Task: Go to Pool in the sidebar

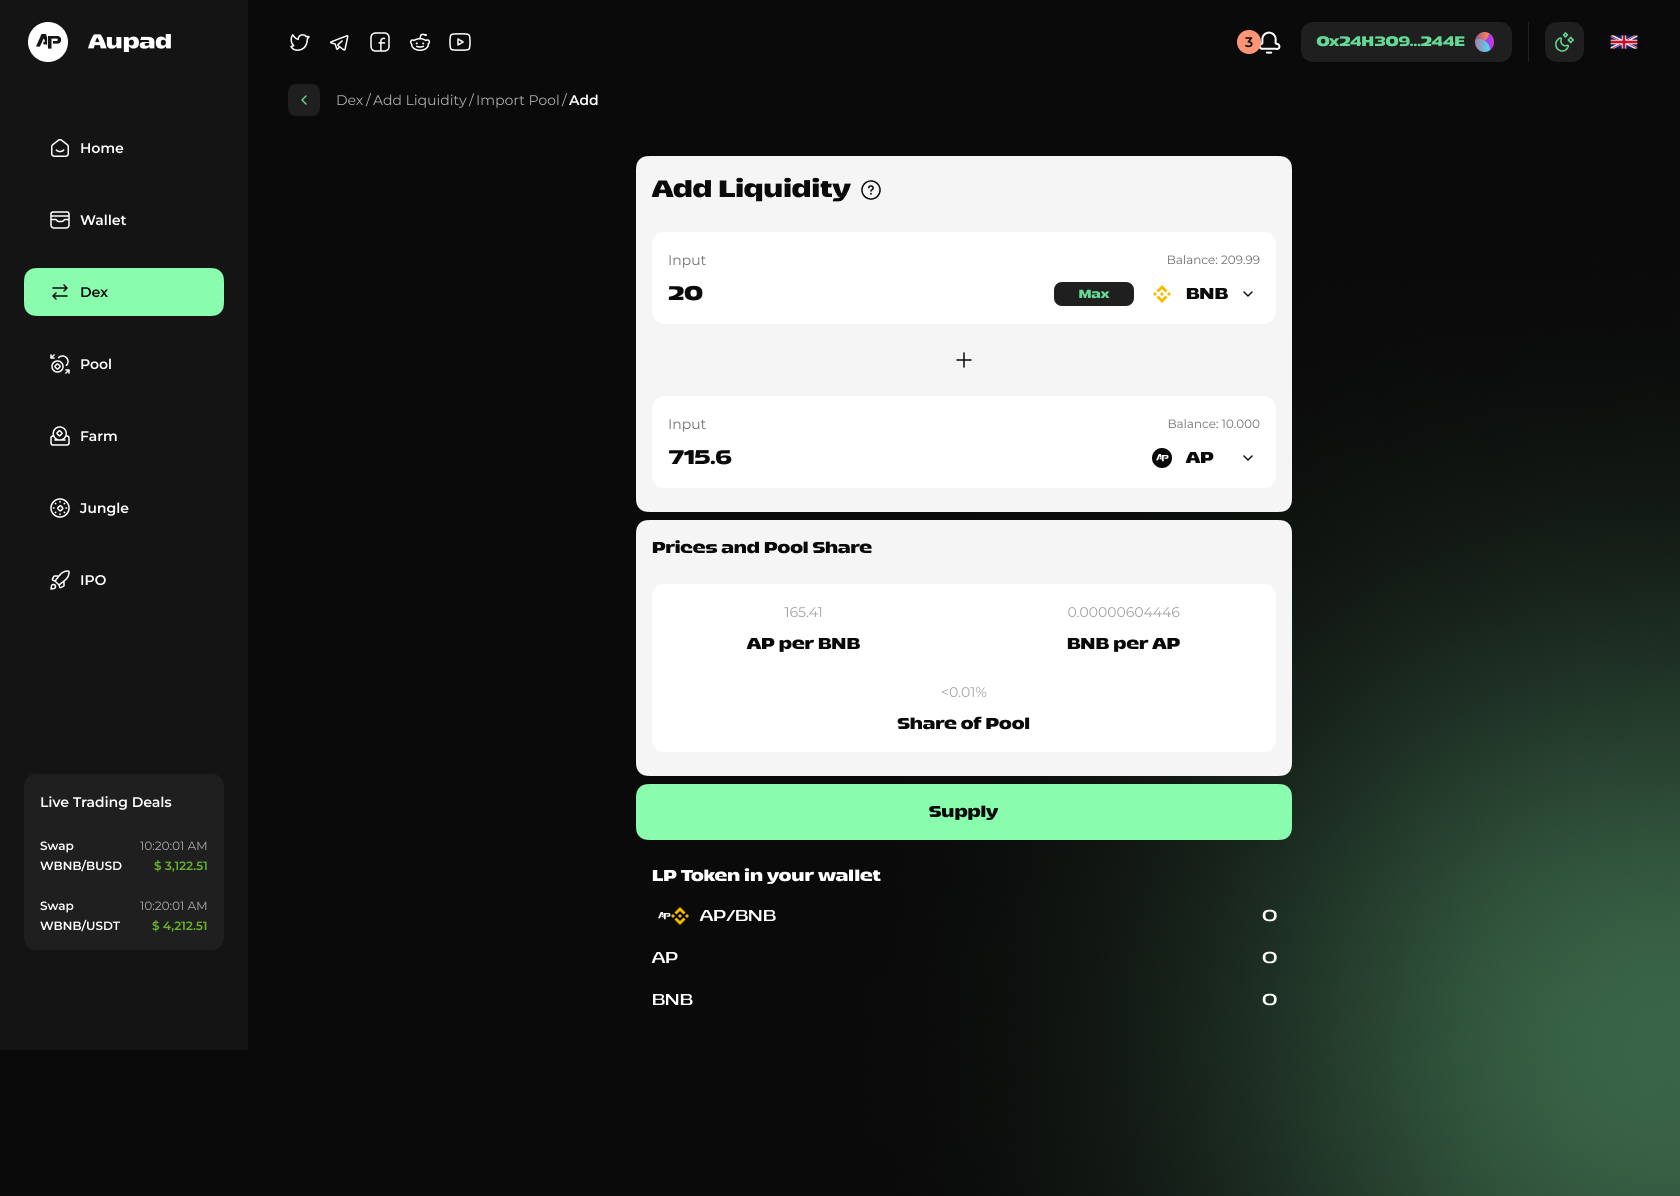Action: click(x=95, y=364)
